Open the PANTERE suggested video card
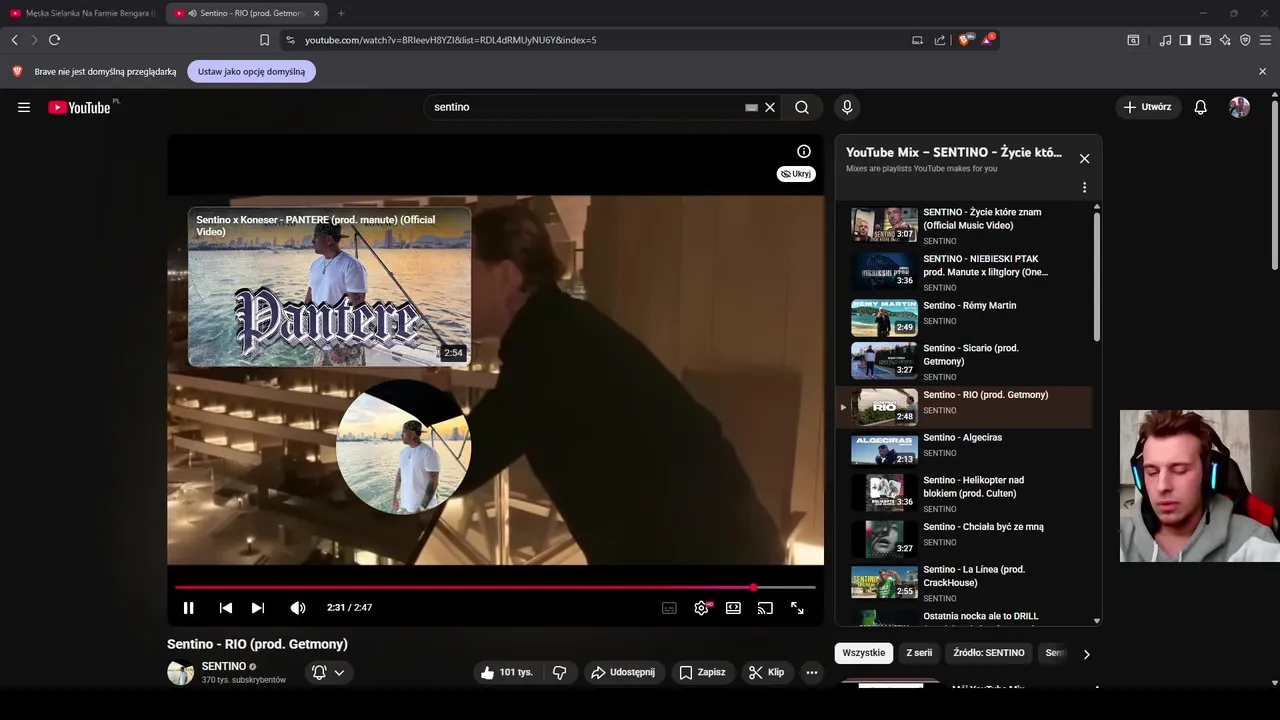Viewport: 1280px width, 720px height. point(329,287)
